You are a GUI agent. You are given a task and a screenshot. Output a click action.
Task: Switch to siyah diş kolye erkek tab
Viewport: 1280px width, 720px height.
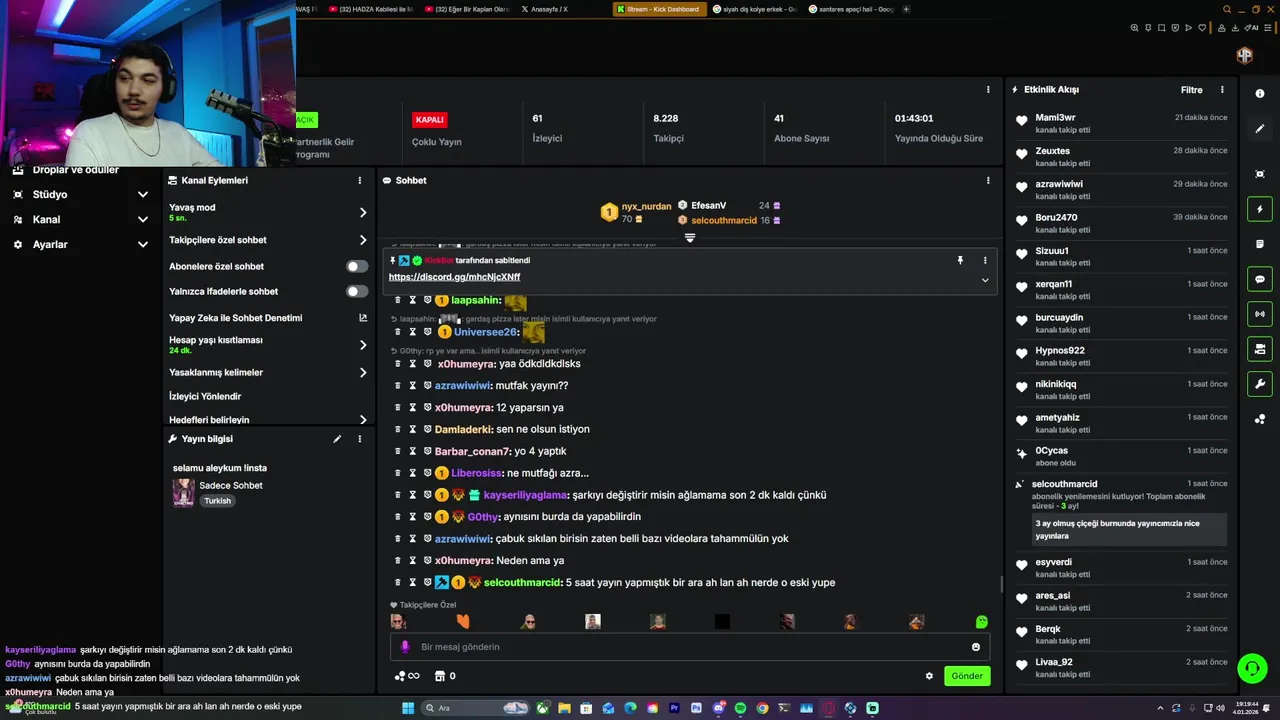click(x=758, y=9)
